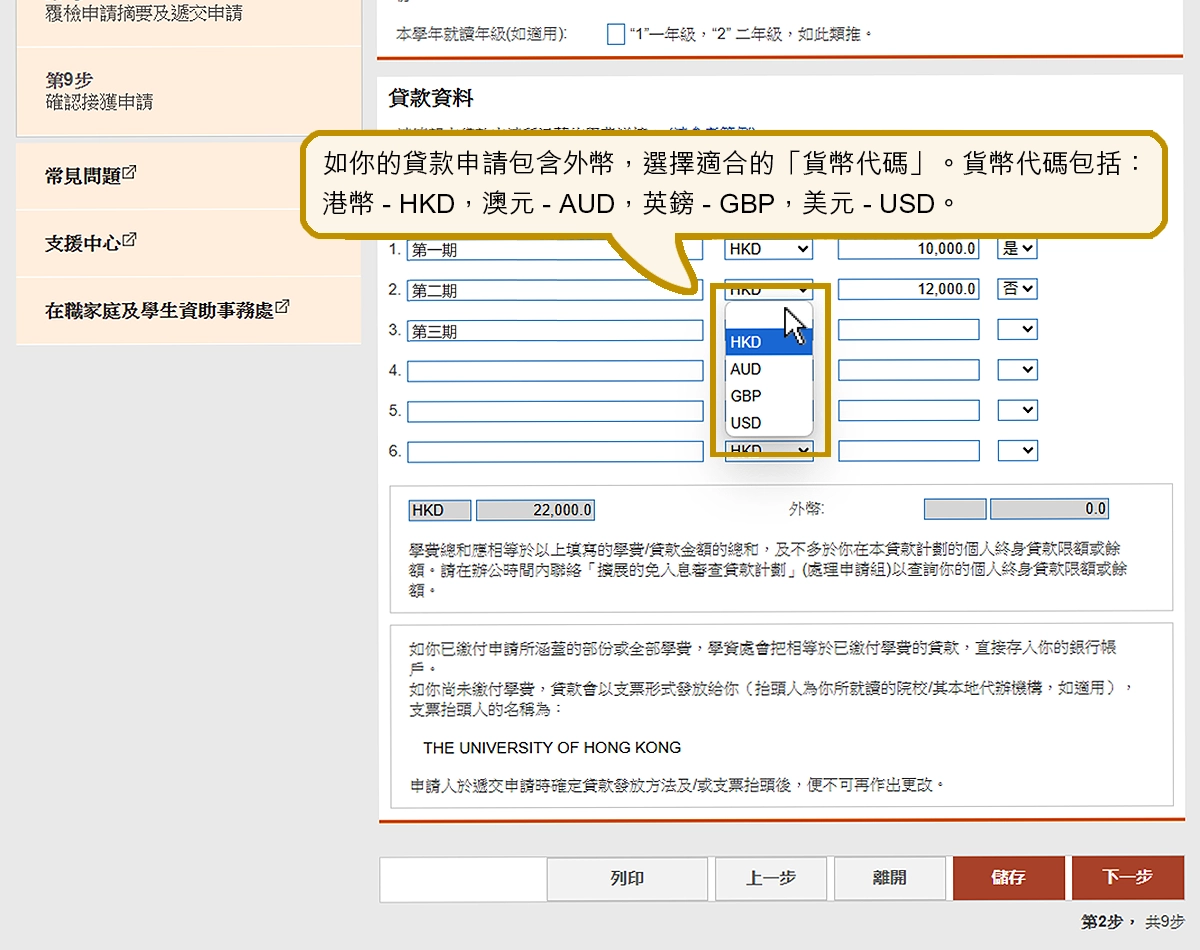Click the 列印 print button
Screen dimensions: 1200x950
[x=627, y=878]
